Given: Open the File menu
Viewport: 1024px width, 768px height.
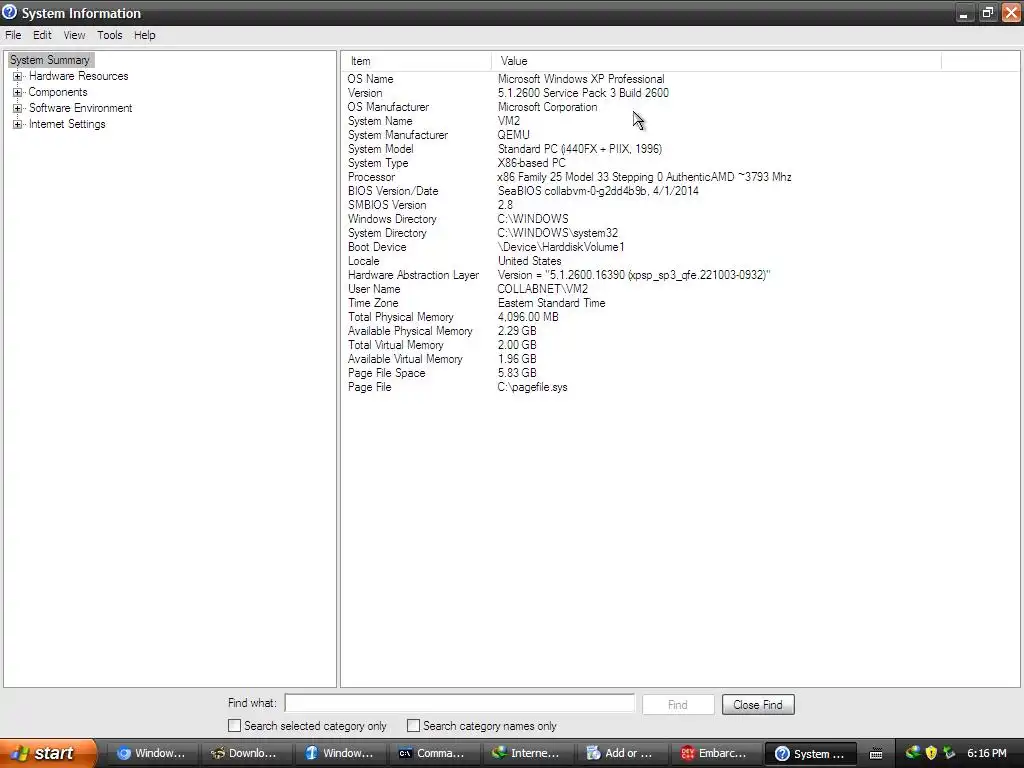Looking at the screenshot, I should coord(13,35).
